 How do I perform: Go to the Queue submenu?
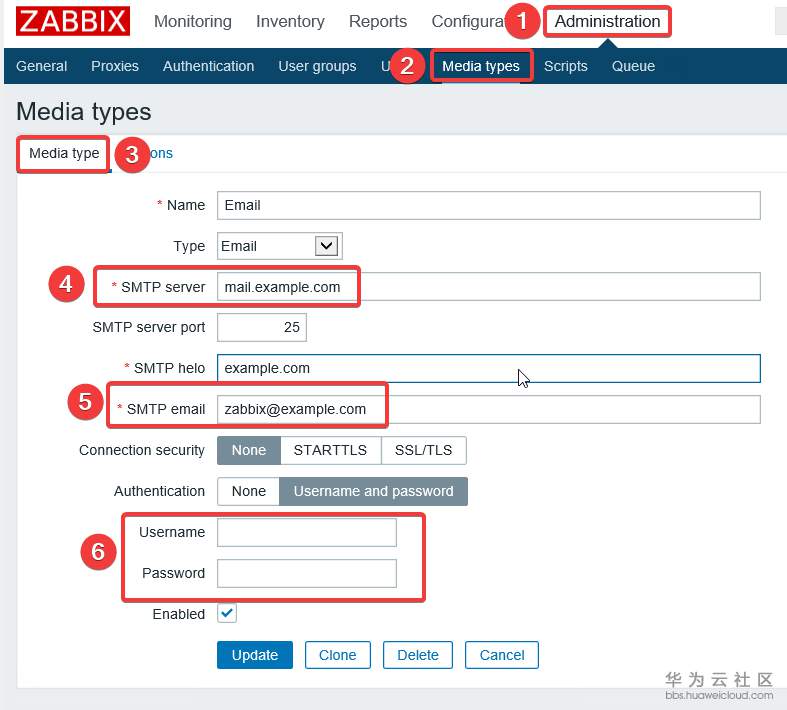(x=633, y=66)
